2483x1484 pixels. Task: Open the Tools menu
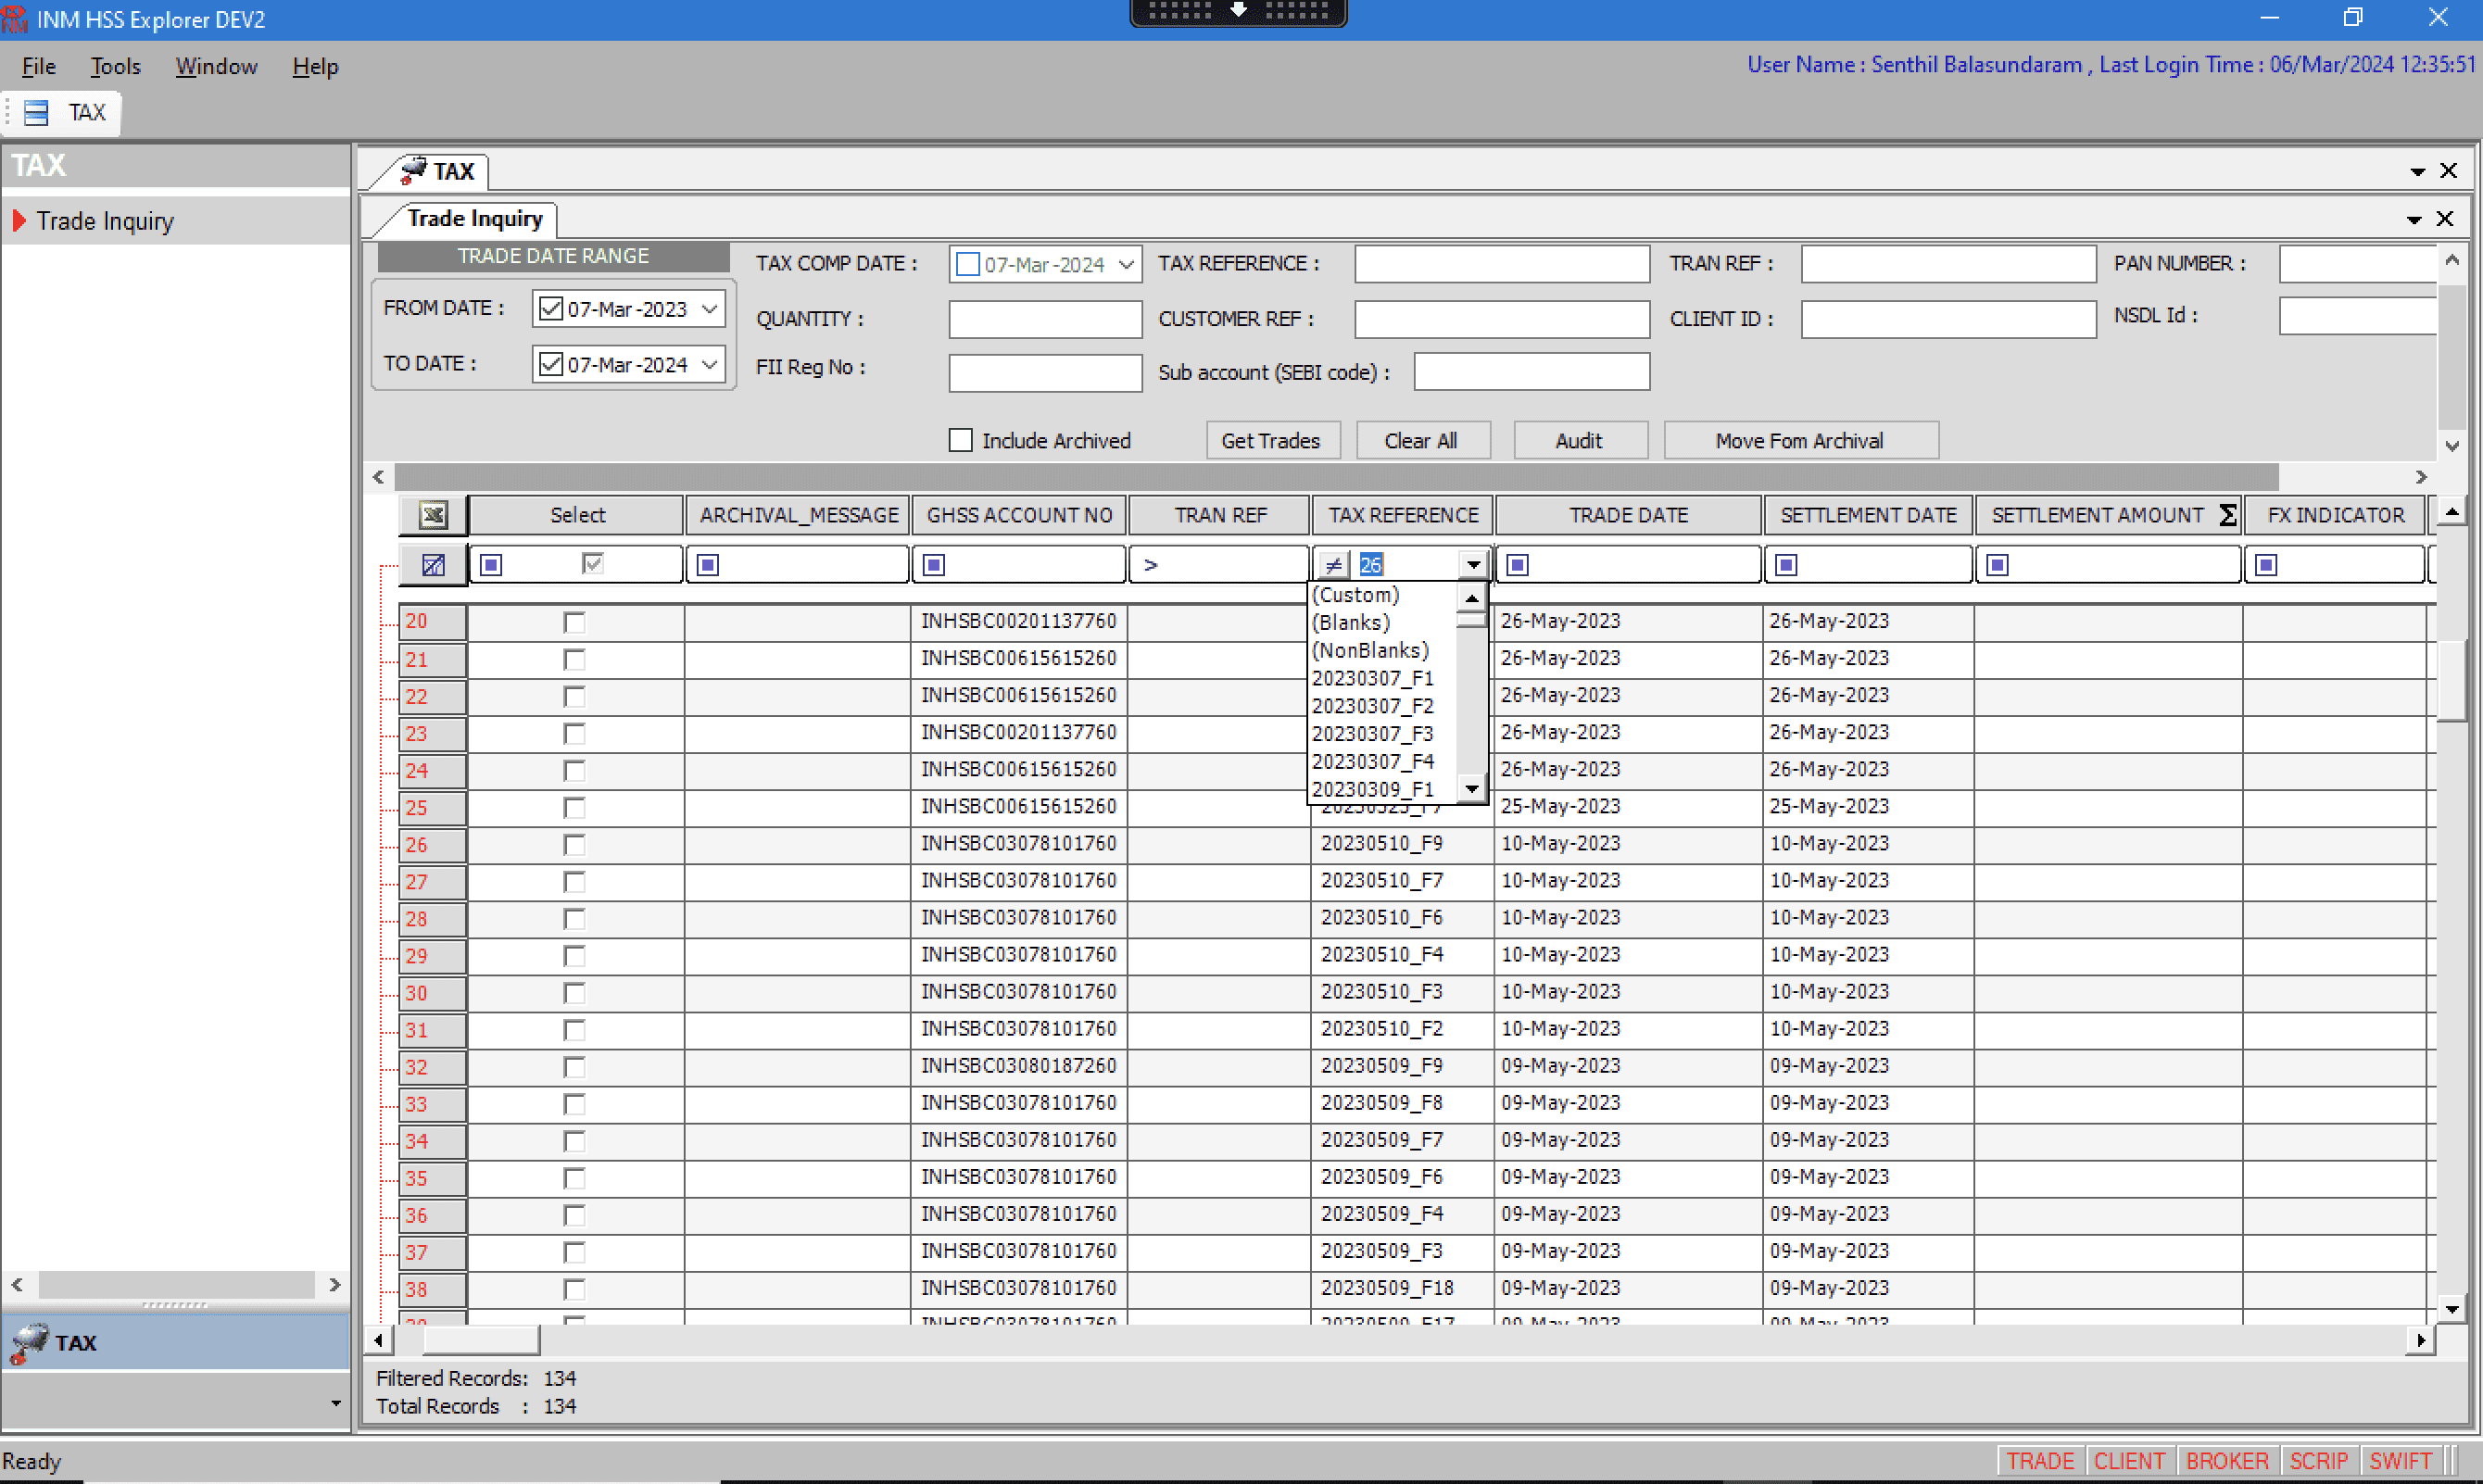pyautogui.click(x=115, y=66)
